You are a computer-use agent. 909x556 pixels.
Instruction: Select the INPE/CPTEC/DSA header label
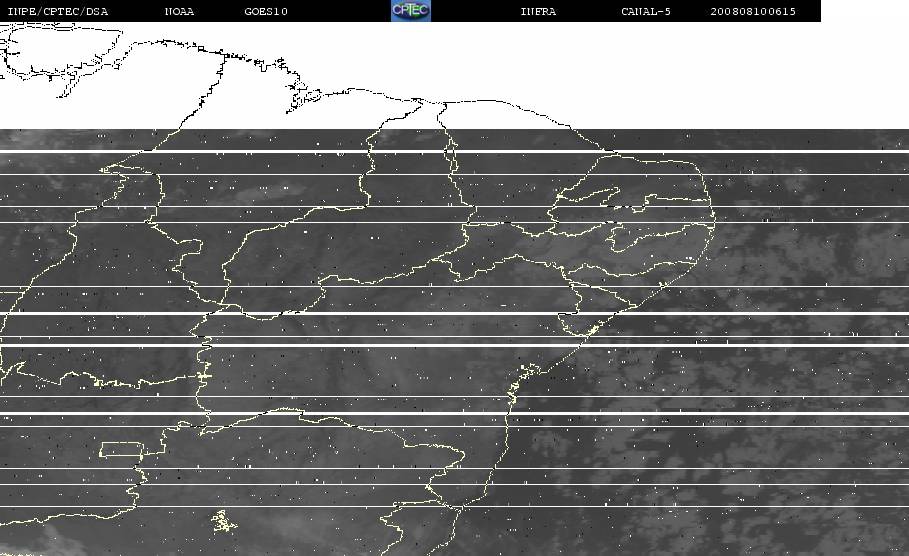pyautogui.click(x=57, y=11)
